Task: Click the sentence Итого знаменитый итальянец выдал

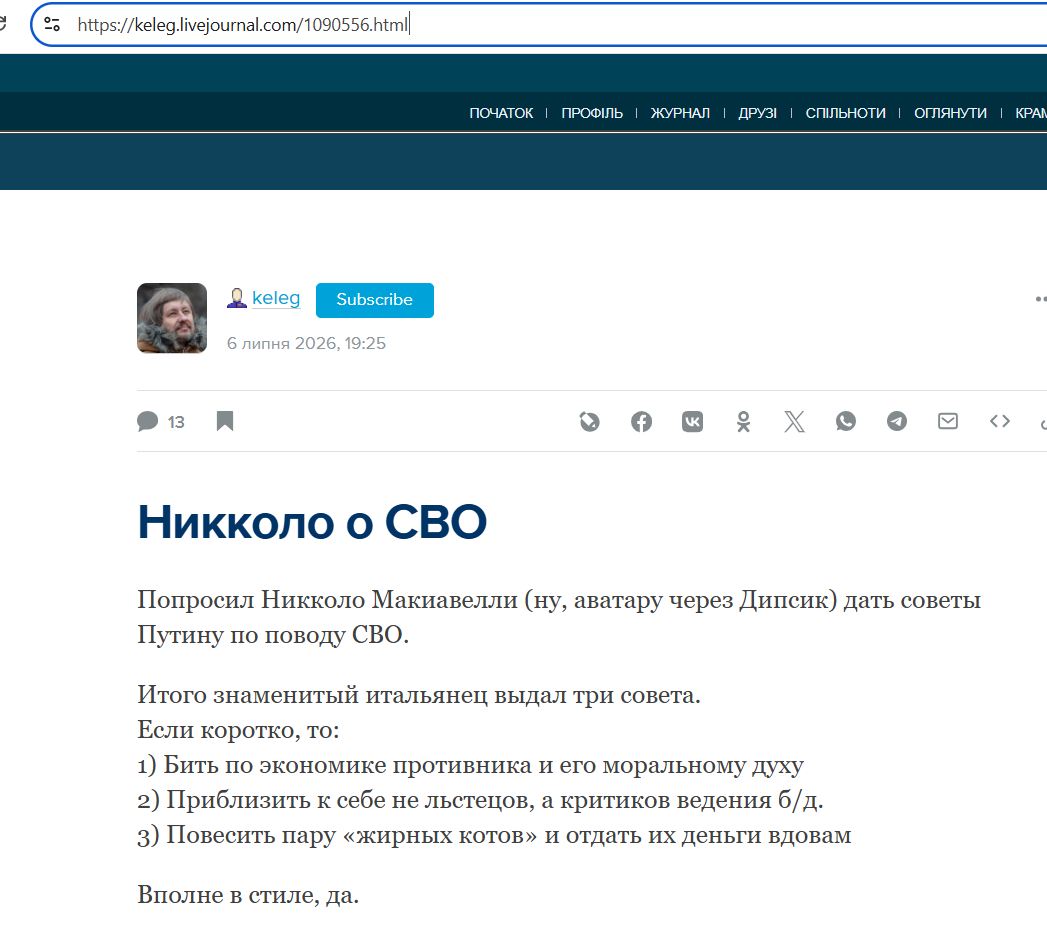Action: 419,695
